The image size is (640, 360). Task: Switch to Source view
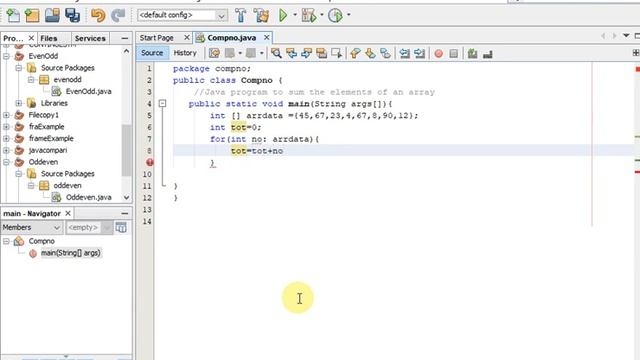click(152, 53)
